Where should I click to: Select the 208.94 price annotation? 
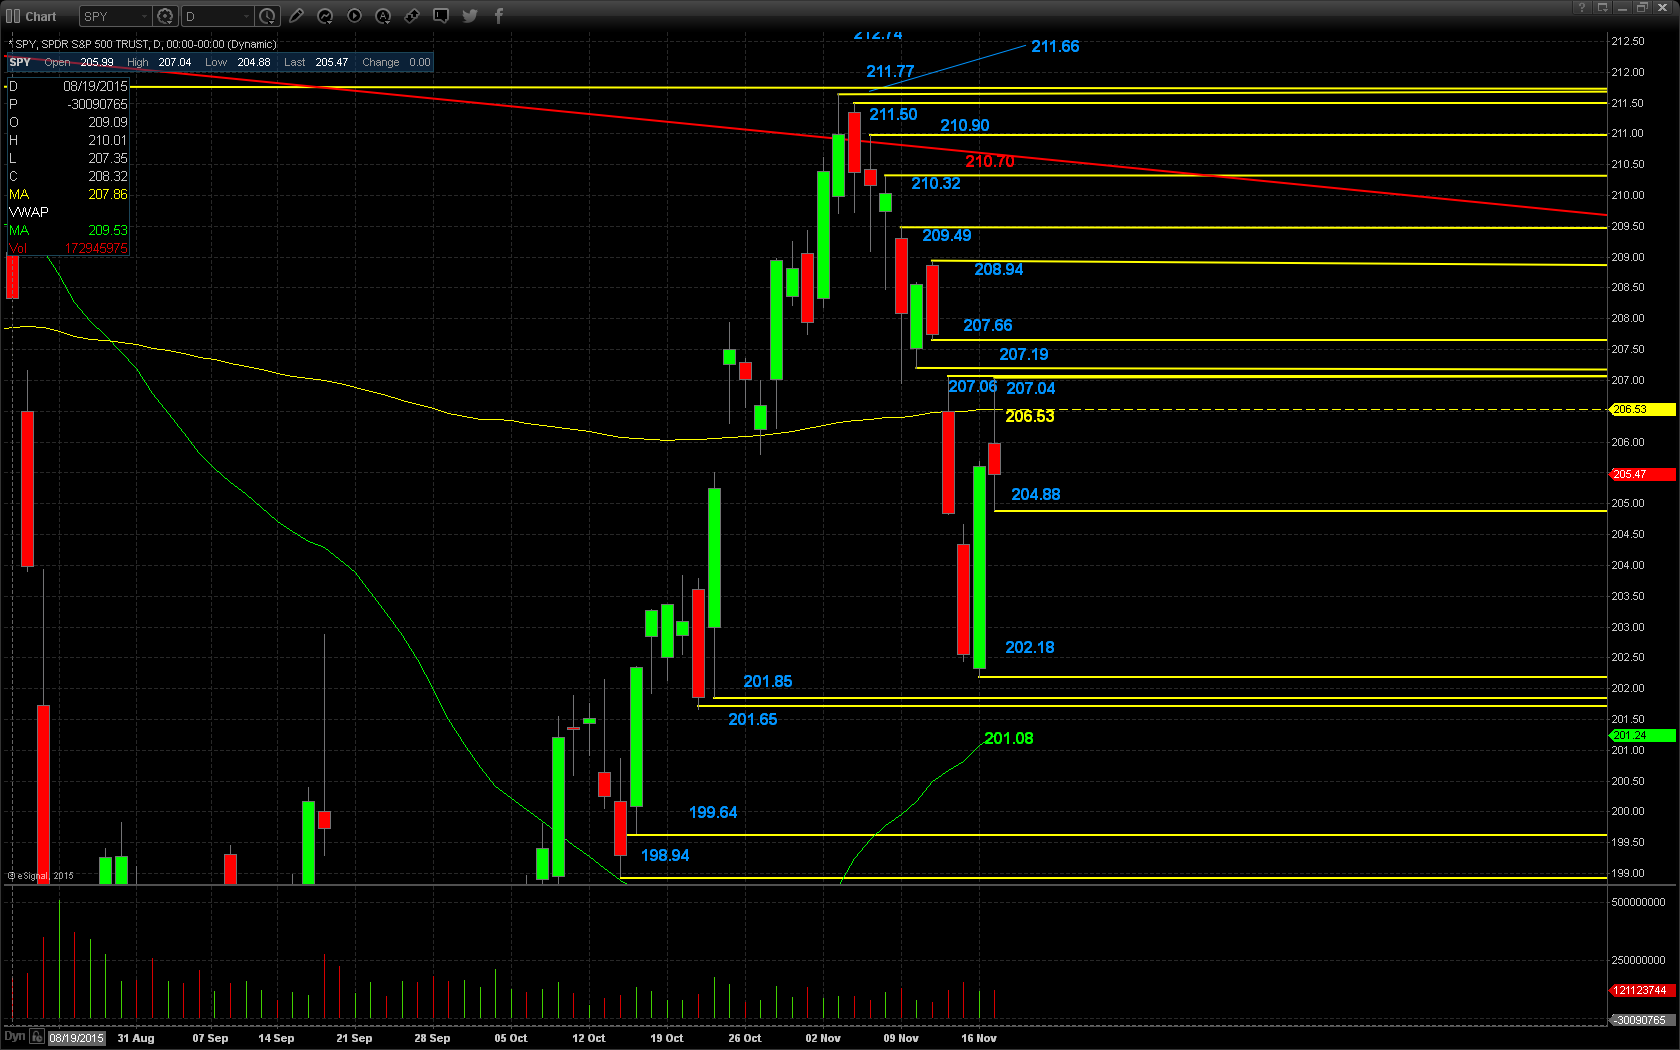coord(999,269)
